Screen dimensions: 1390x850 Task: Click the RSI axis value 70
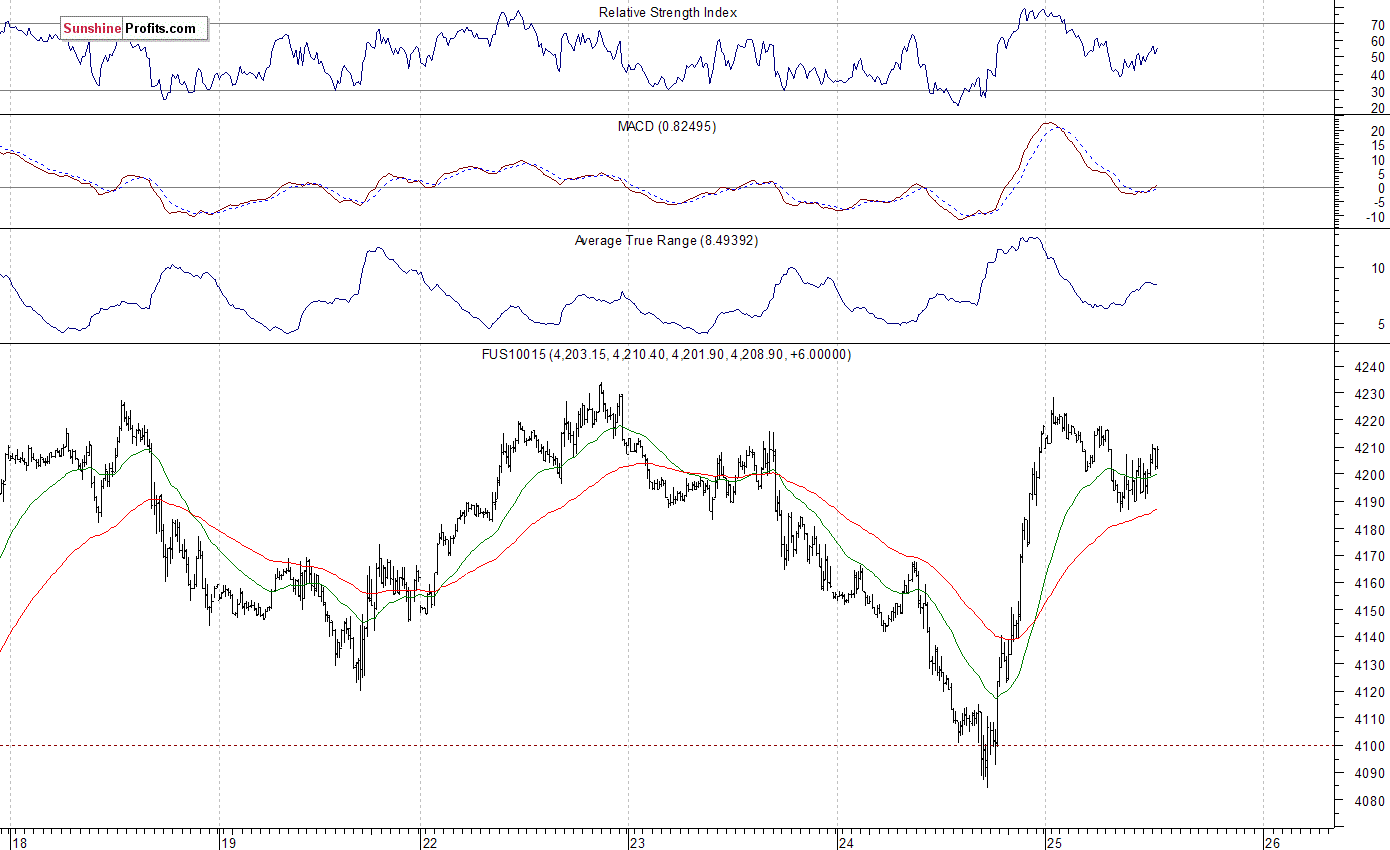(x=1377, y=24)
